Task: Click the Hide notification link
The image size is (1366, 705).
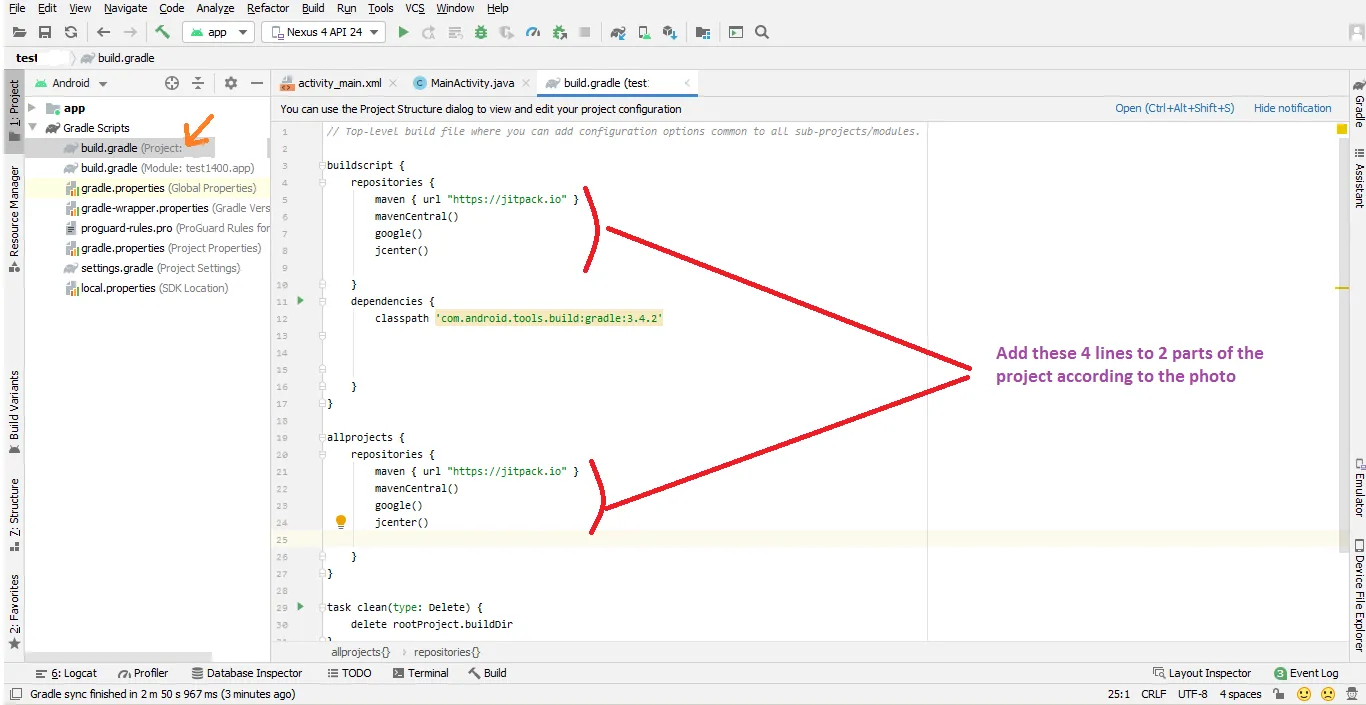Action: pos(1292,108)
